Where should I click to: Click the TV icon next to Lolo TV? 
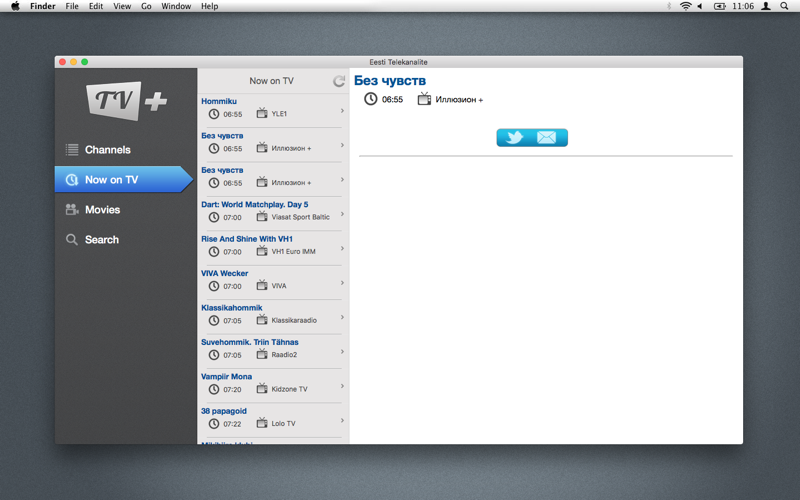[x=262, y=422]
